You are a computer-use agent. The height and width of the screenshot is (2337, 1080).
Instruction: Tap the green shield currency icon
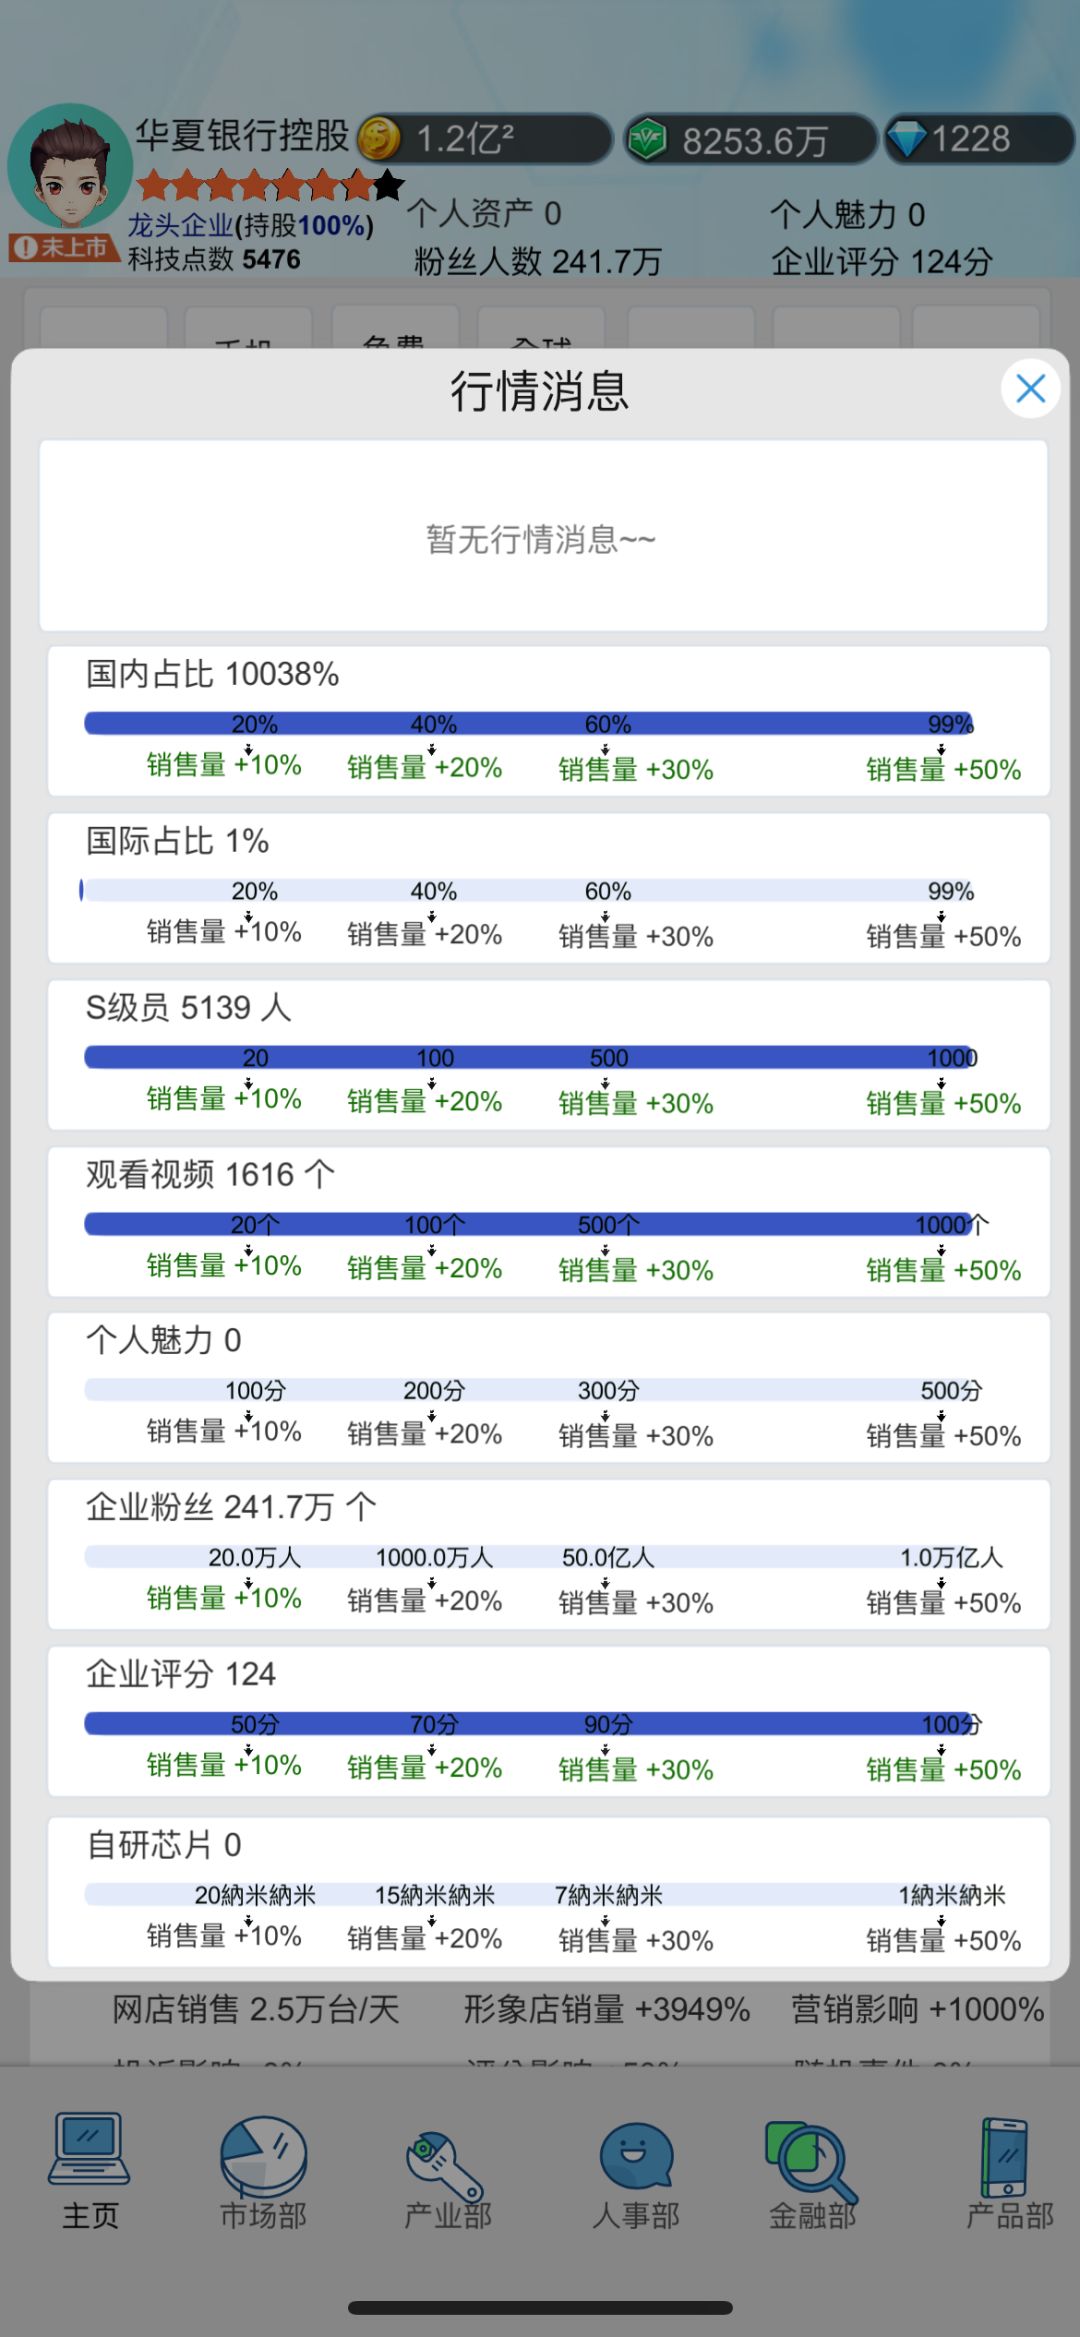click(x=647, y=139)
